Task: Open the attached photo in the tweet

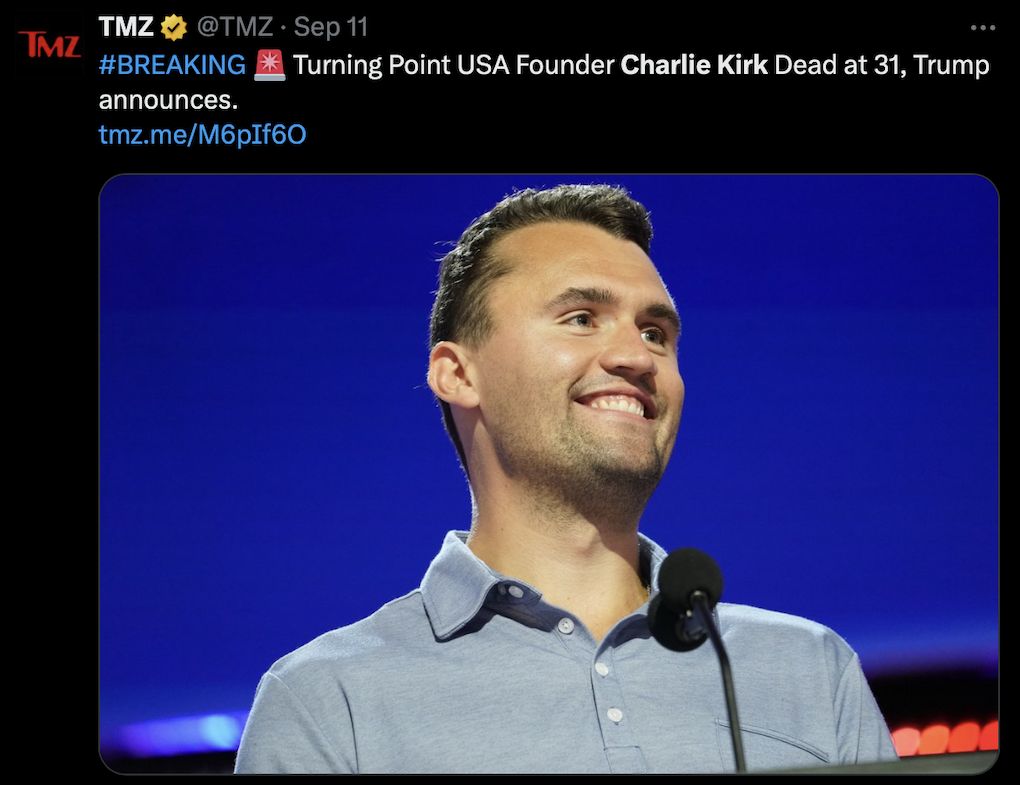Action: point(548,474)
